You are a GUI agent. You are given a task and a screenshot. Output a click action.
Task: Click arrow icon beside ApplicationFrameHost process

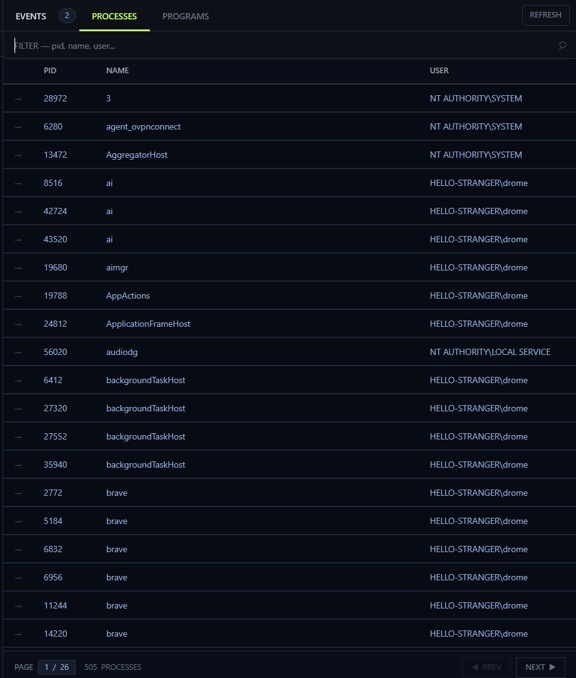18,324
